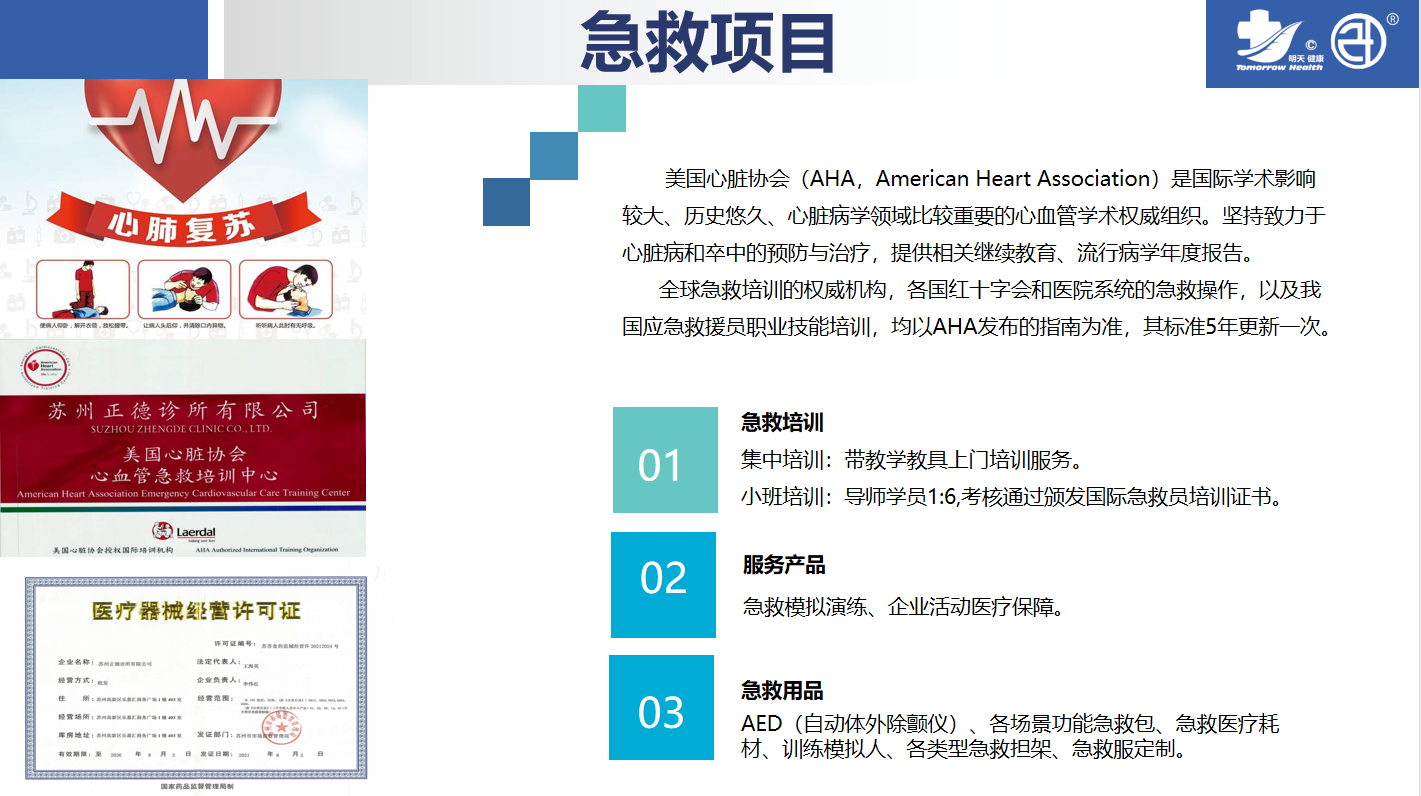Click the Laerdal logo on the certificate
The image size is (1421, 796).
click(x=184, y=530)
